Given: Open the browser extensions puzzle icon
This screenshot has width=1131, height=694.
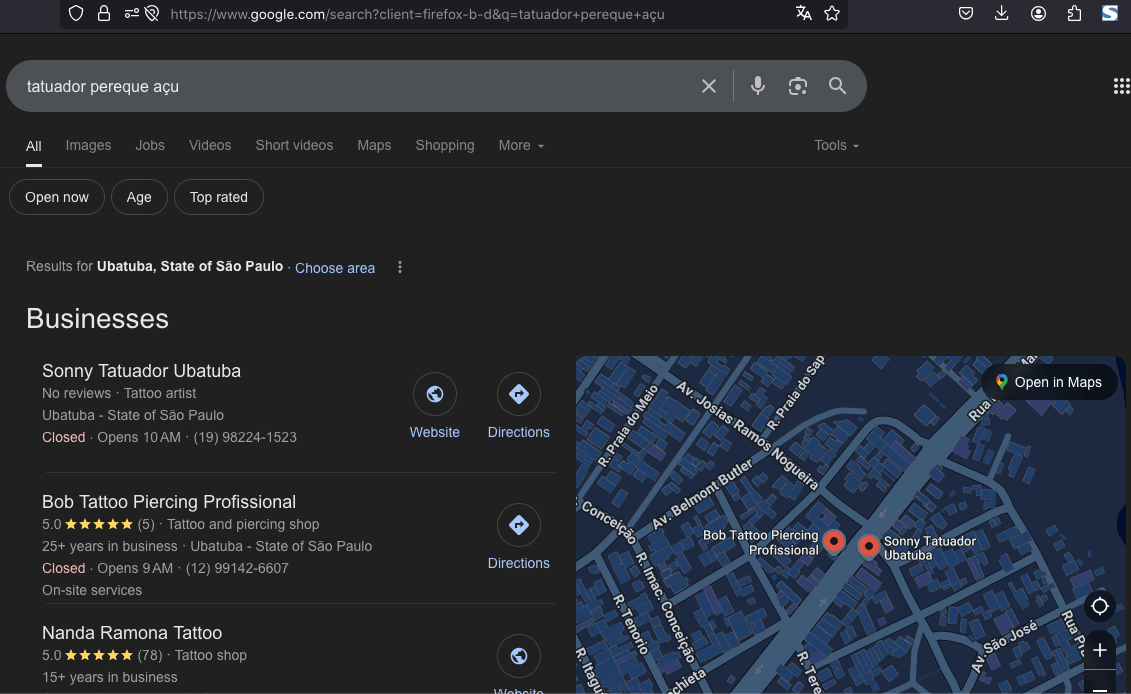Looking at the screenshot, I should click(1074, 13).
